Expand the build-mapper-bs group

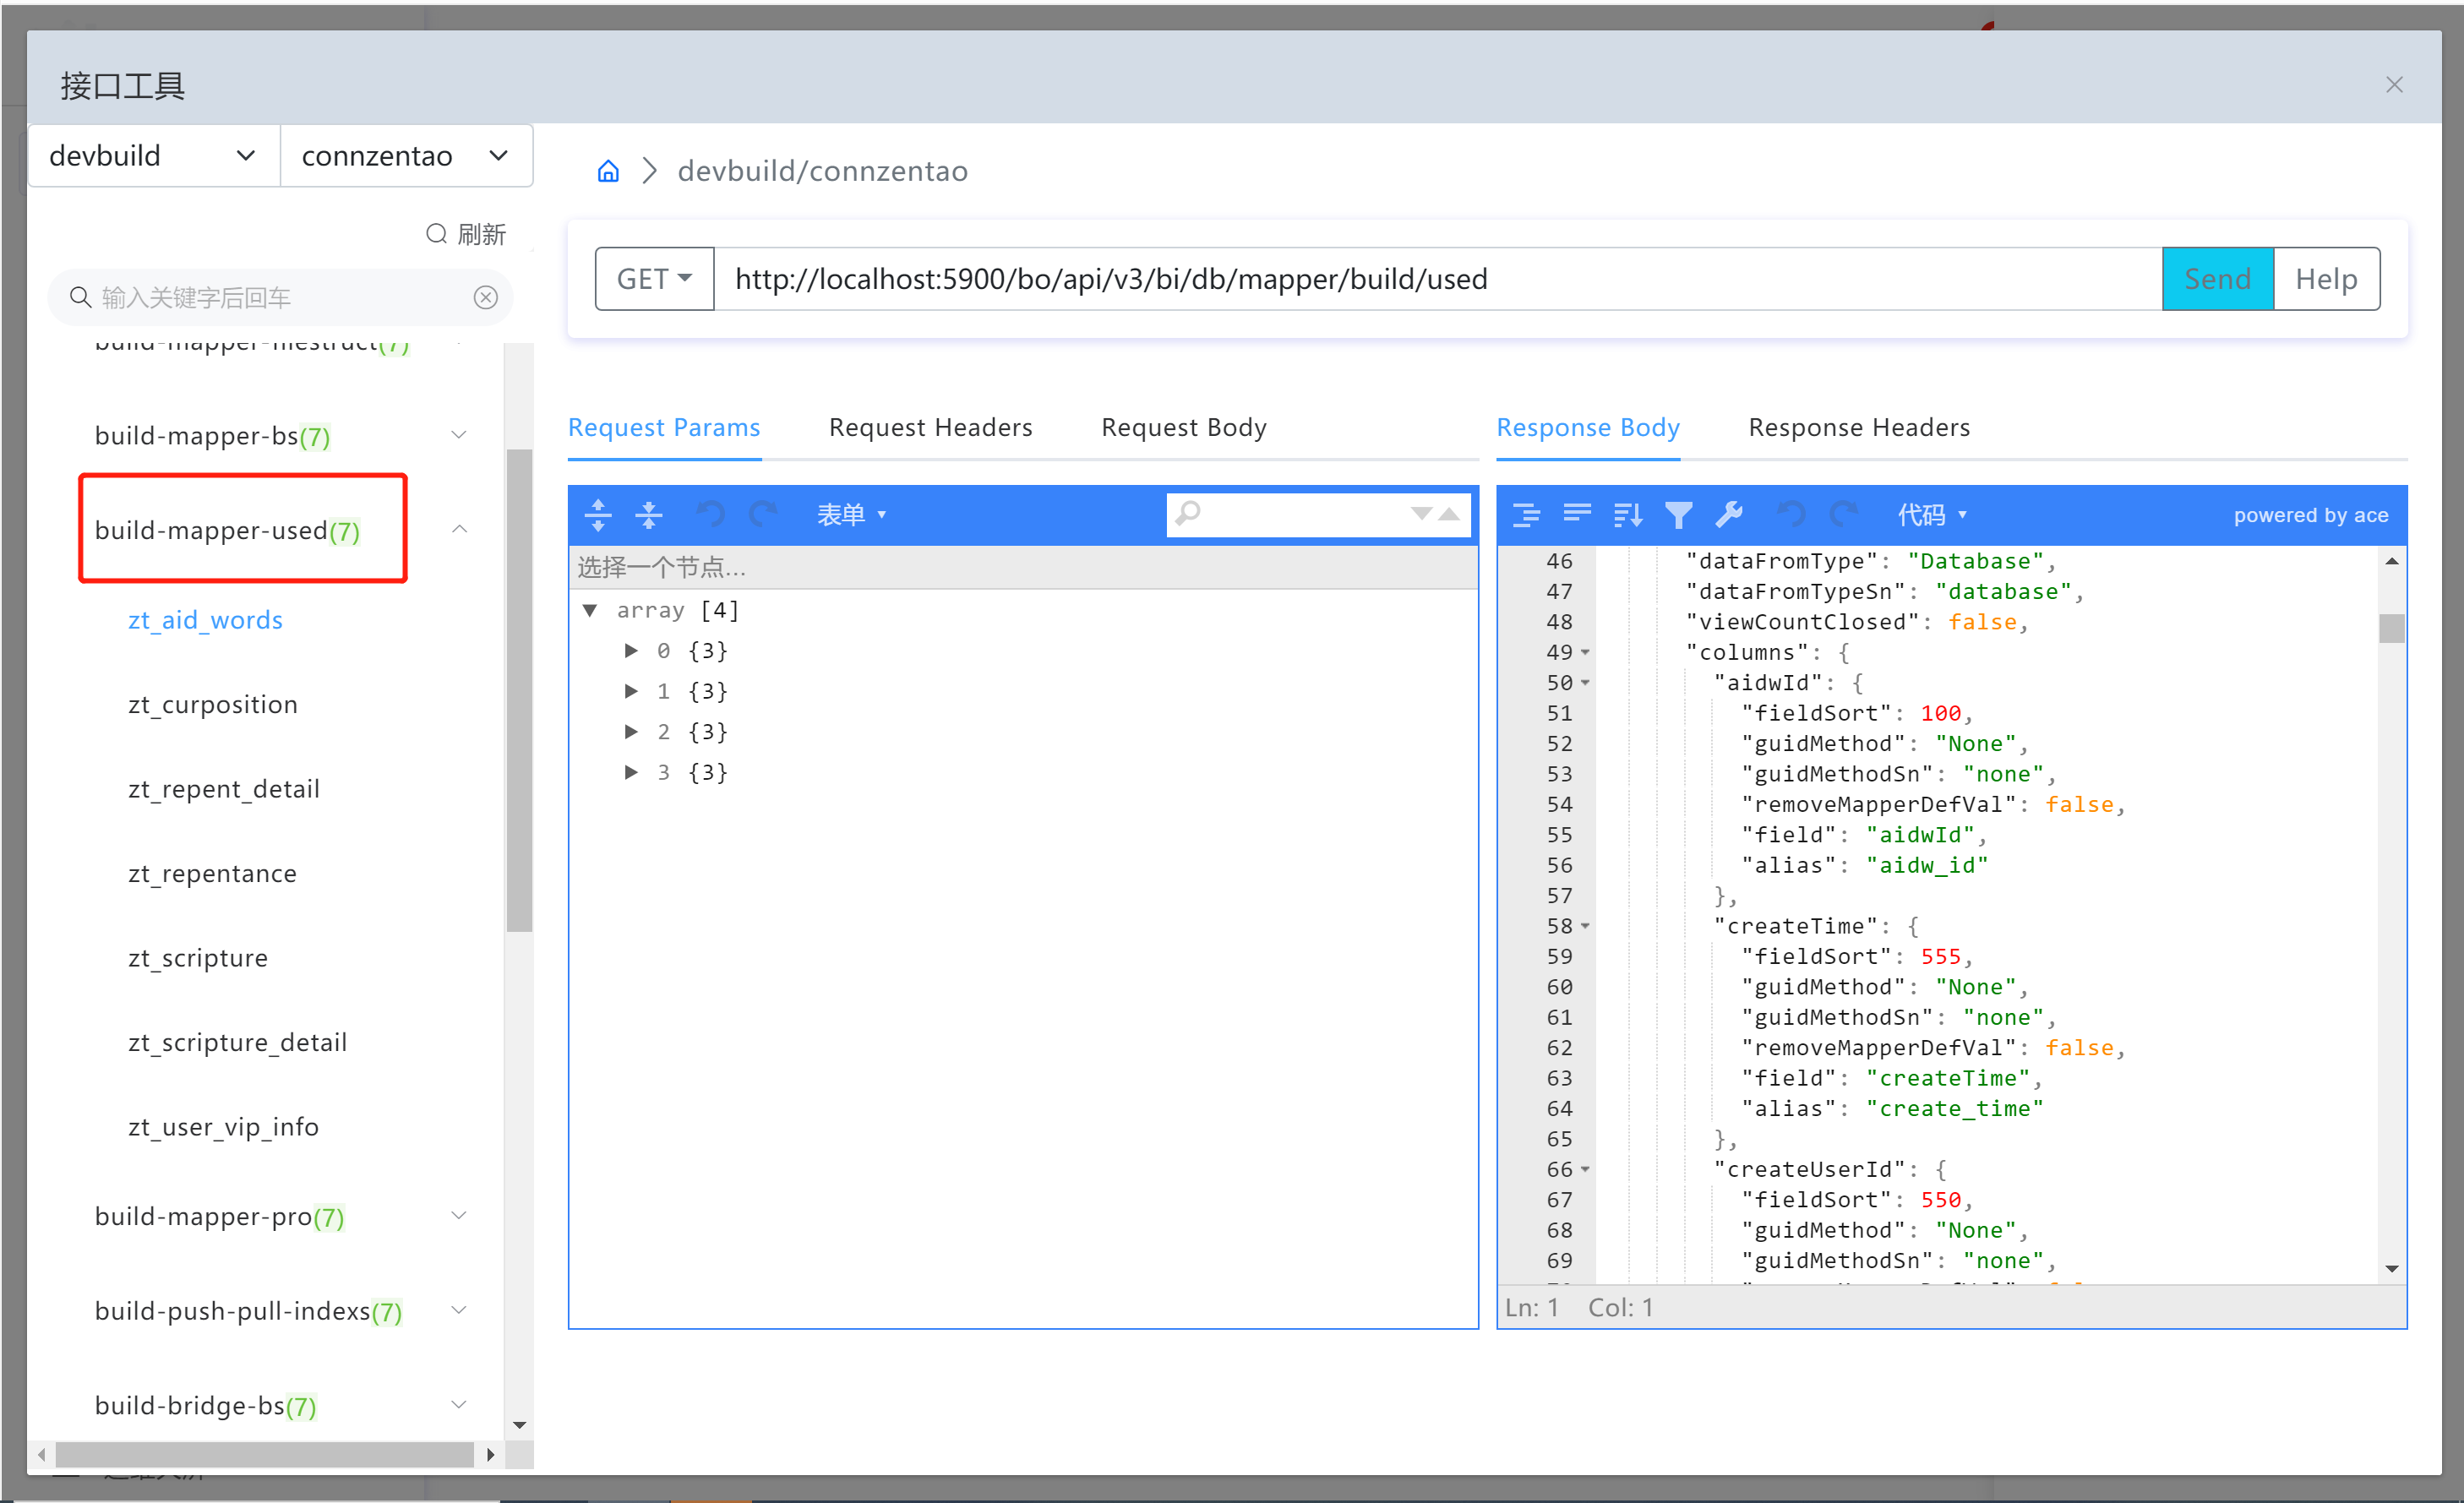point(459,435)
